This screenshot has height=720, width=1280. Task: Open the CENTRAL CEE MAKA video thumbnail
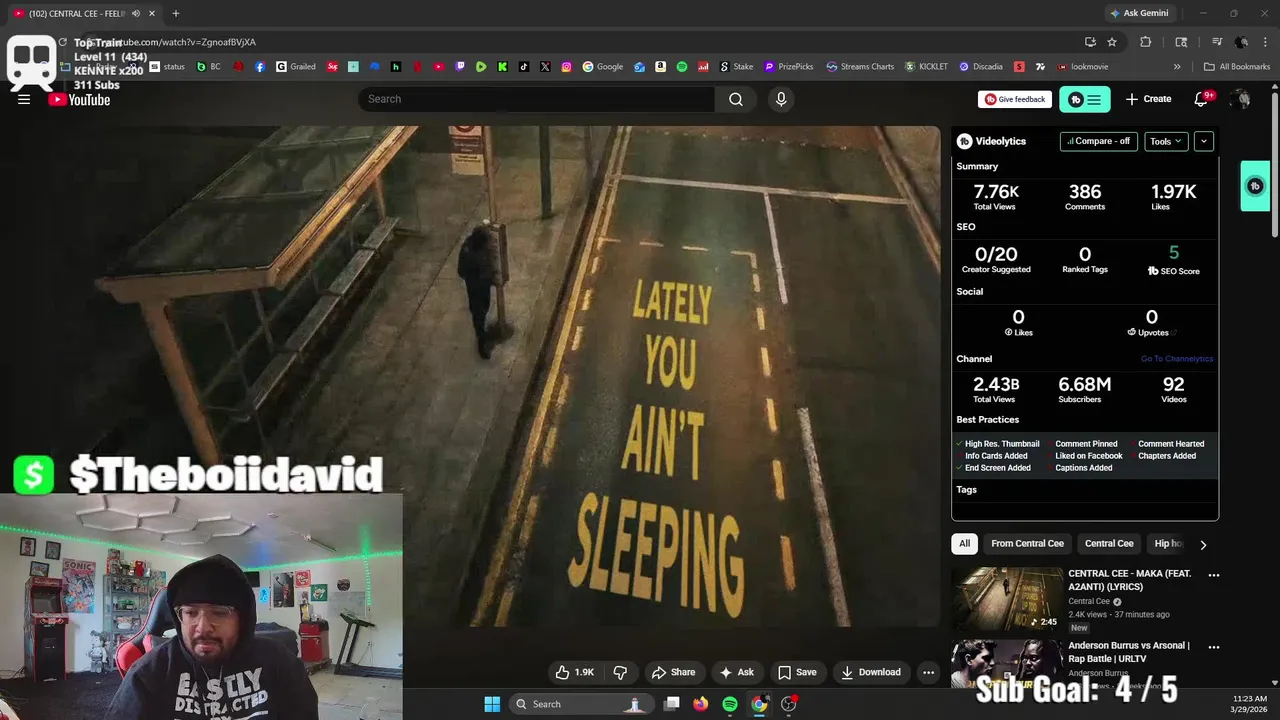(x=1007, y=598)
